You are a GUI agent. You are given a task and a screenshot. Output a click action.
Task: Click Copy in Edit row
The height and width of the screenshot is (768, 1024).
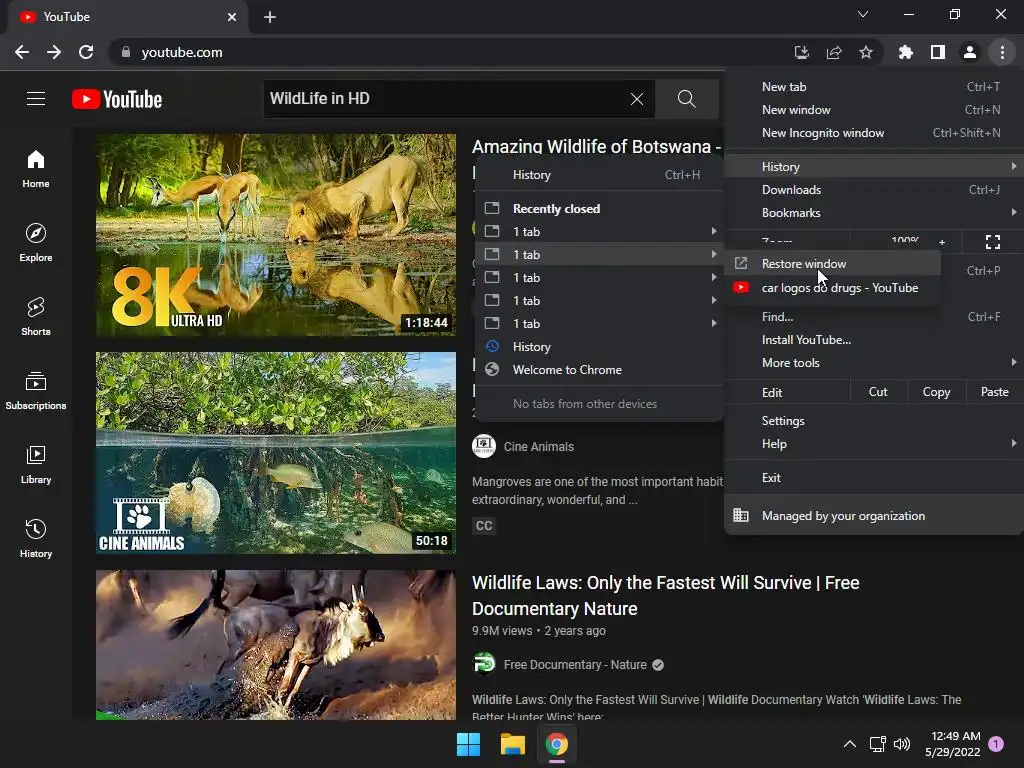[936, 392]
